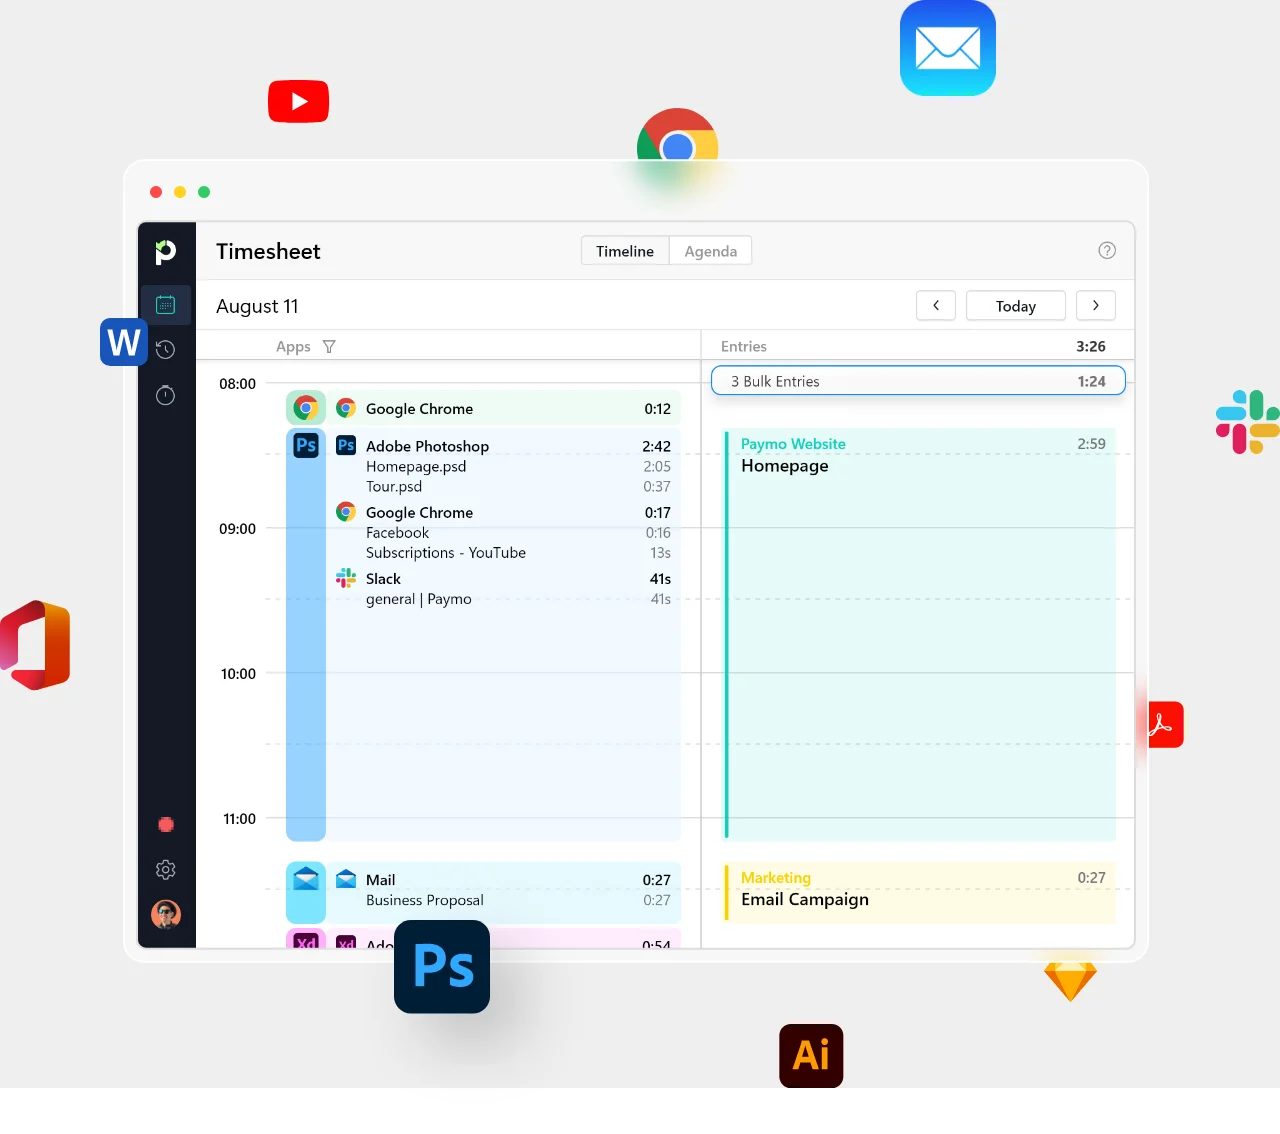Switch to the Agenda tab
The image size is (1280, 1134).
(711, 251)
